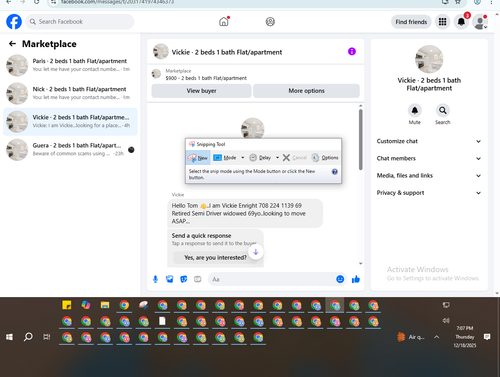The width and height of the screenshot is (500, 377).
Task: Attach a photo with the image icon
Action: (x=169, y=279)
